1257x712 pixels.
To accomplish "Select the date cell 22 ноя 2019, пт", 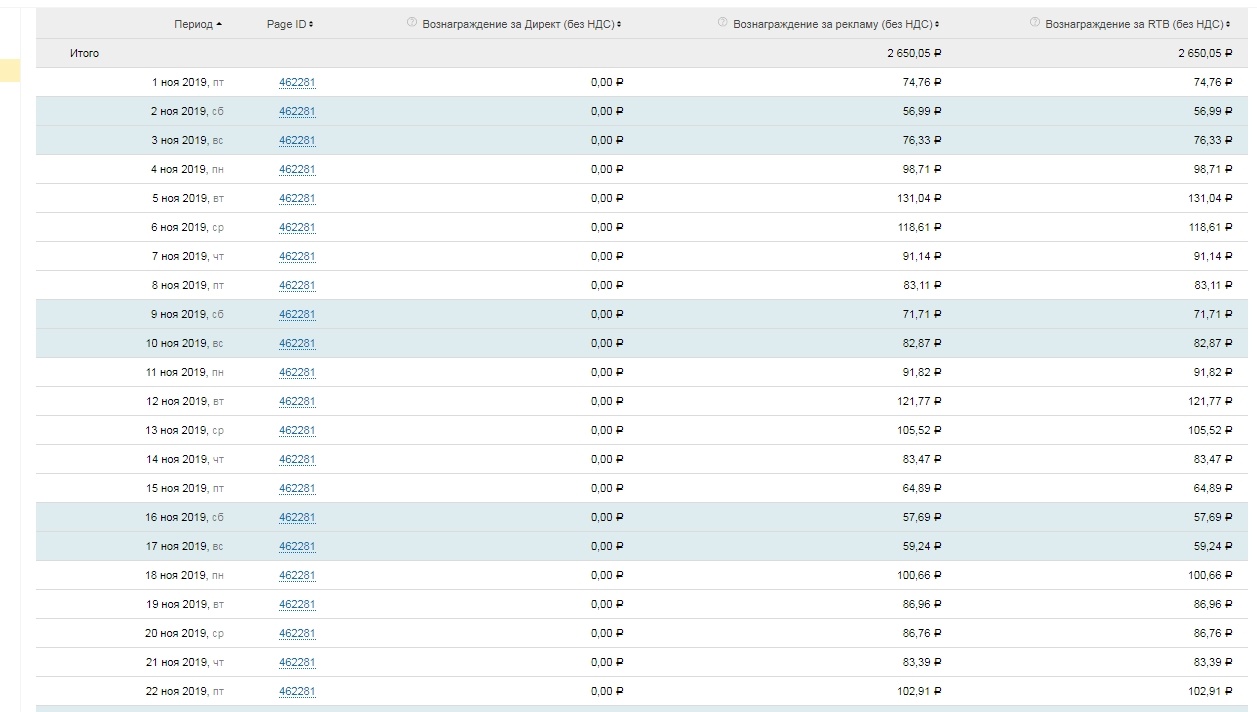I will point(185,691).
